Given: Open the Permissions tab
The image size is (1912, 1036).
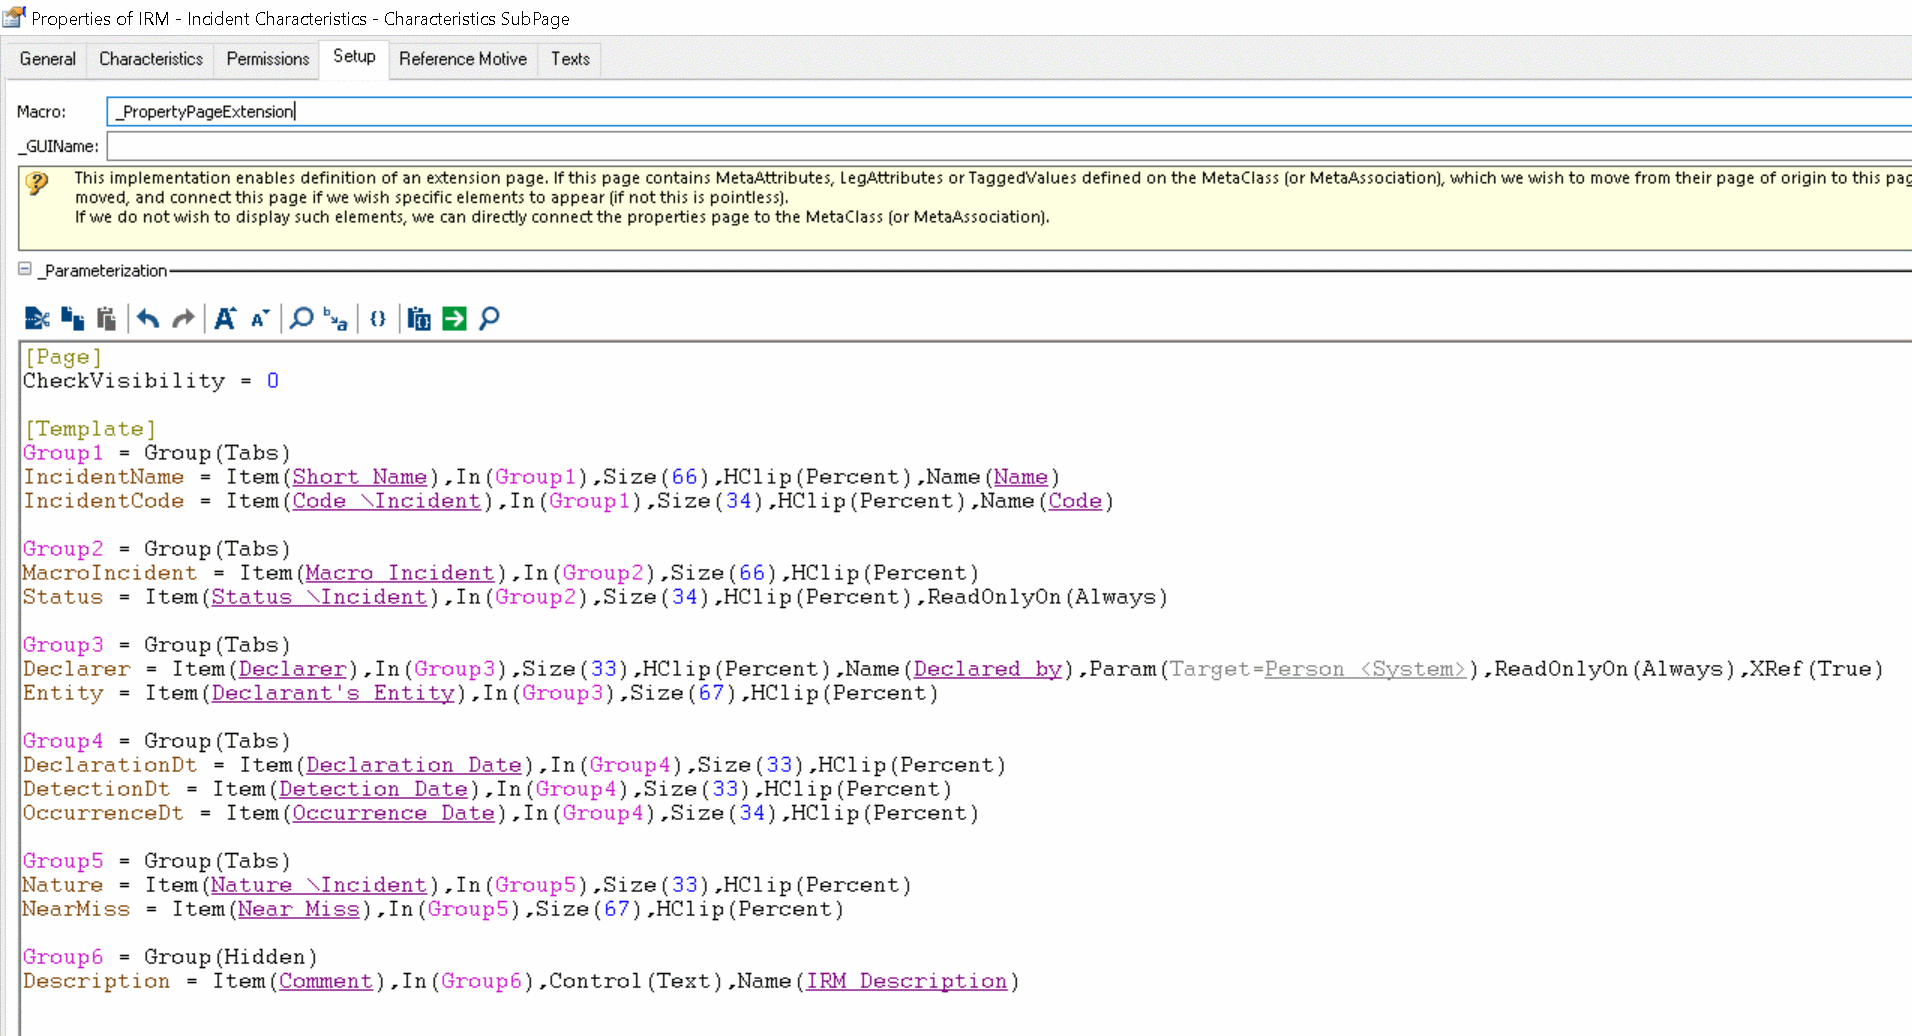Looking at the screenshot, I should tap(268, 59).
